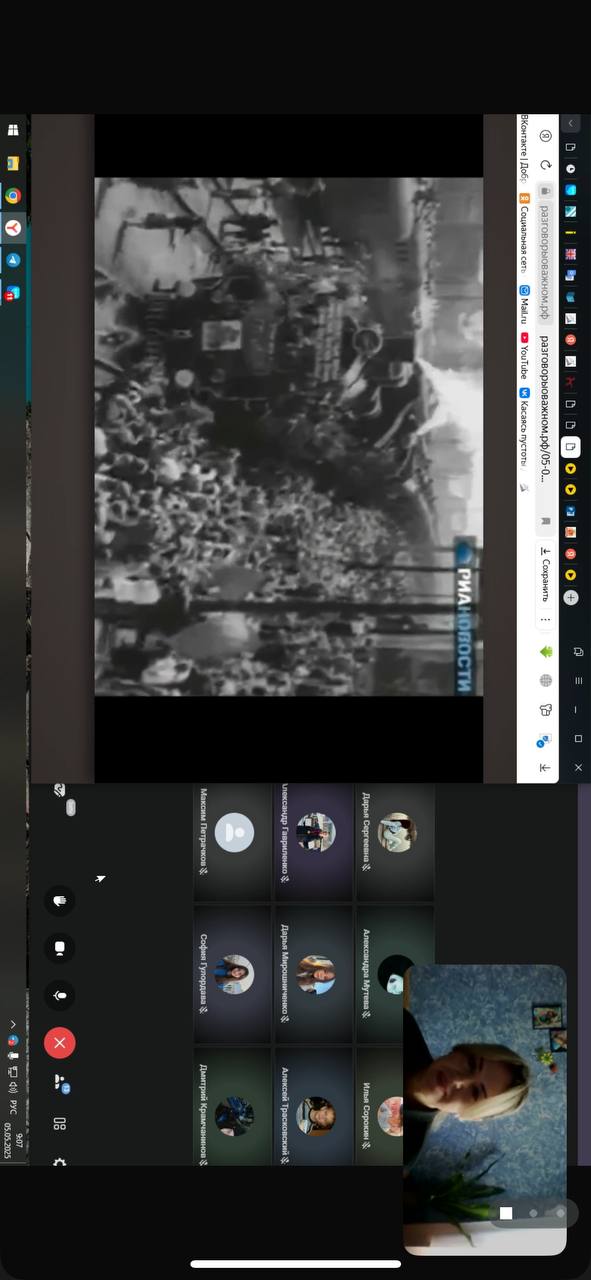Add a new browser tab with plus button
591x1280 pixels.
(571, 597)
